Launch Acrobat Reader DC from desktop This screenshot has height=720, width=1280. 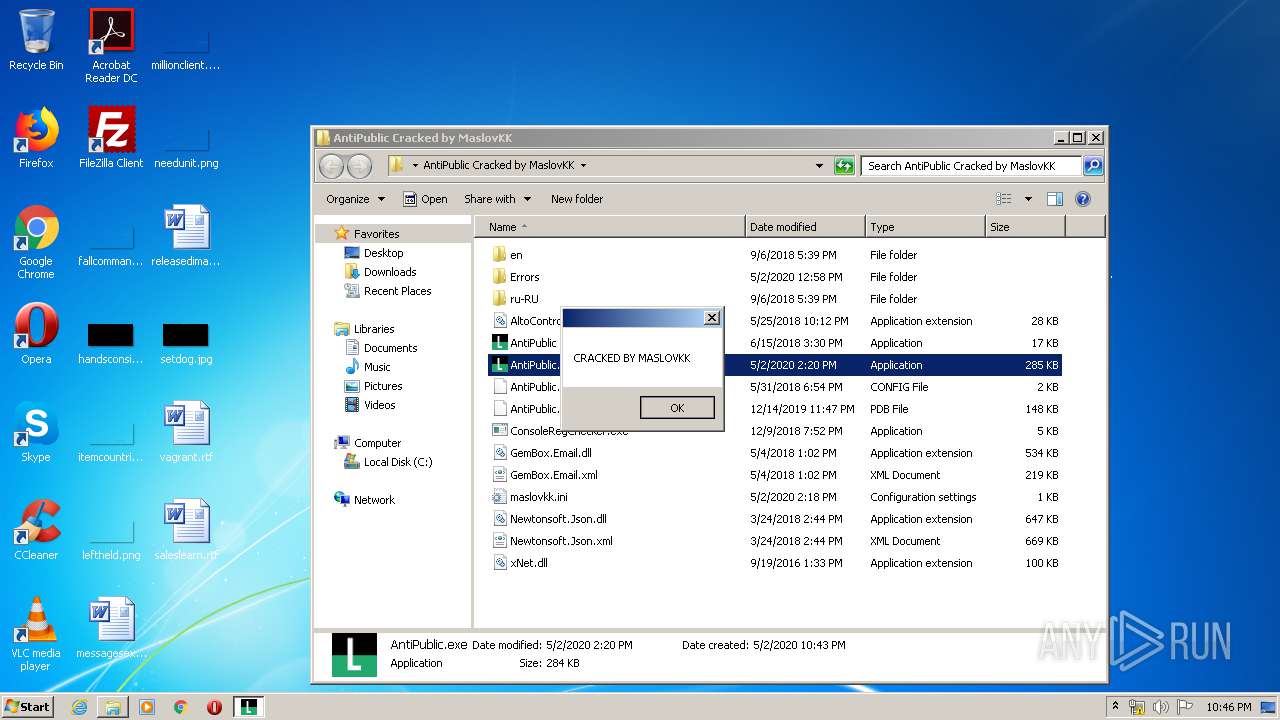[x=111, y=46]
